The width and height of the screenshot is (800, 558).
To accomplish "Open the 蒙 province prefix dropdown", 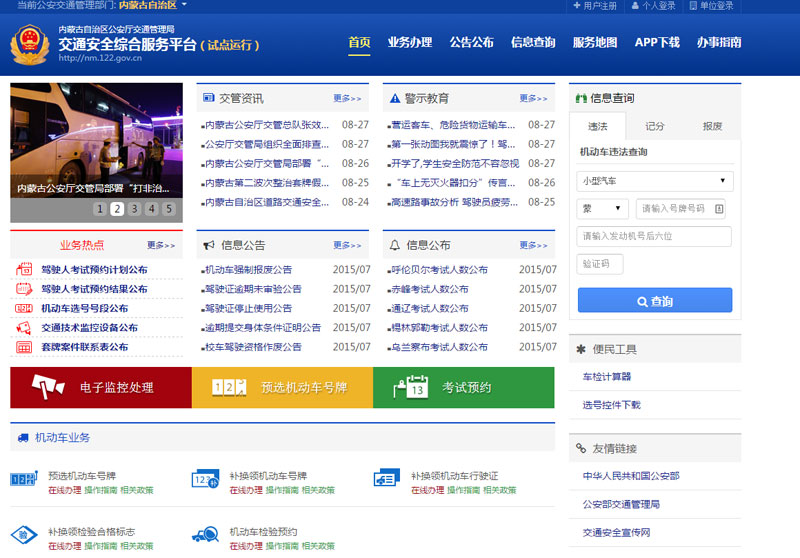I will (602, 209).
